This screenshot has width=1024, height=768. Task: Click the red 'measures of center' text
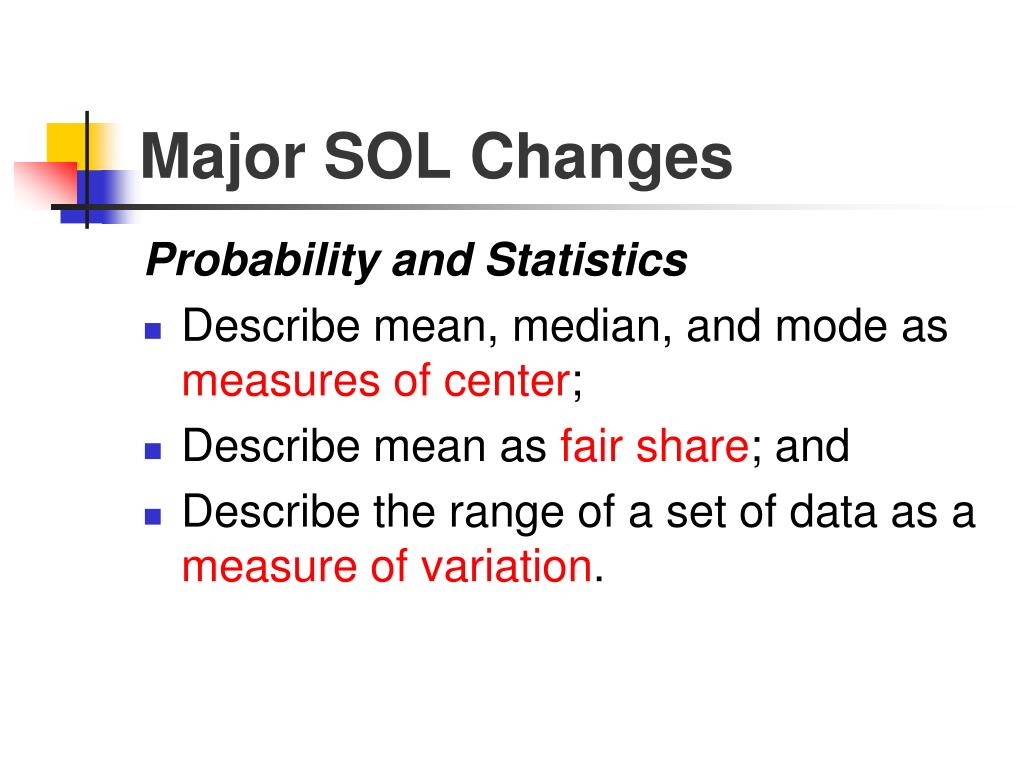[377, 381]
